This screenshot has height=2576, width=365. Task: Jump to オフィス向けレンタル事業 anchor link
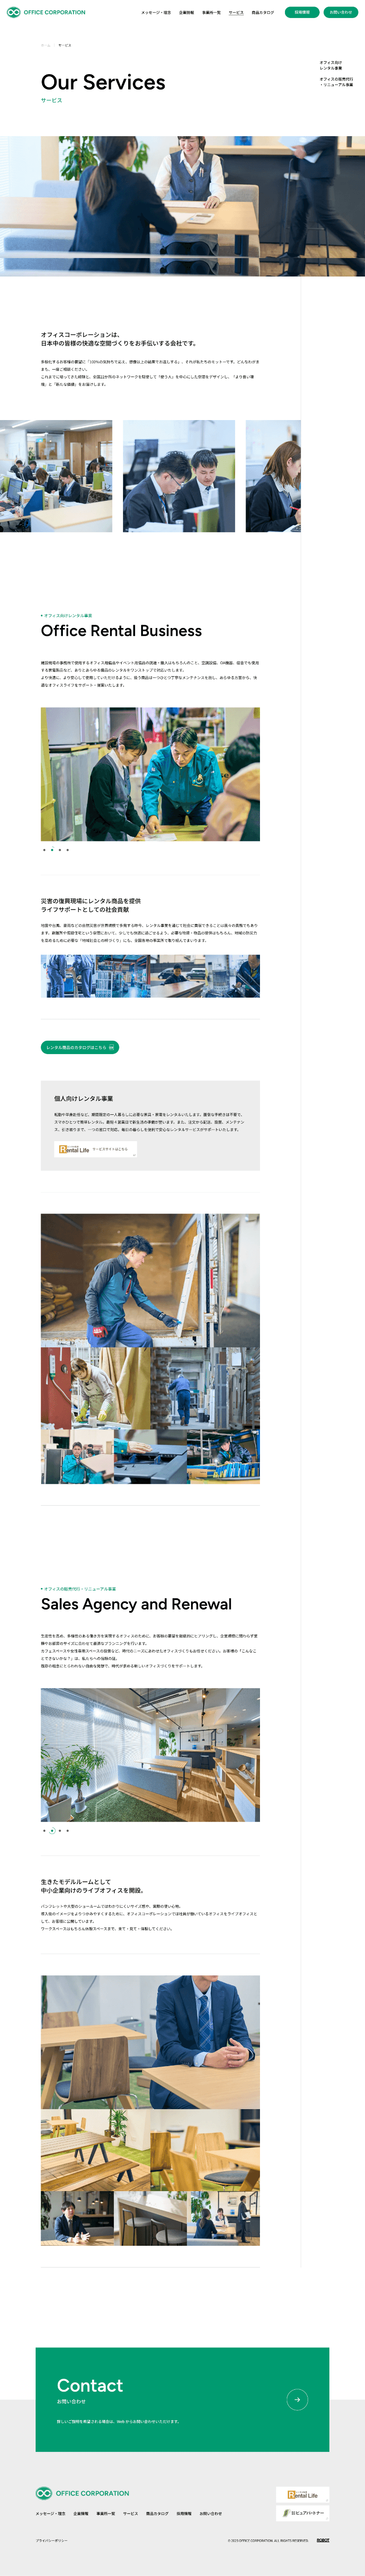(x=331, y=65)
